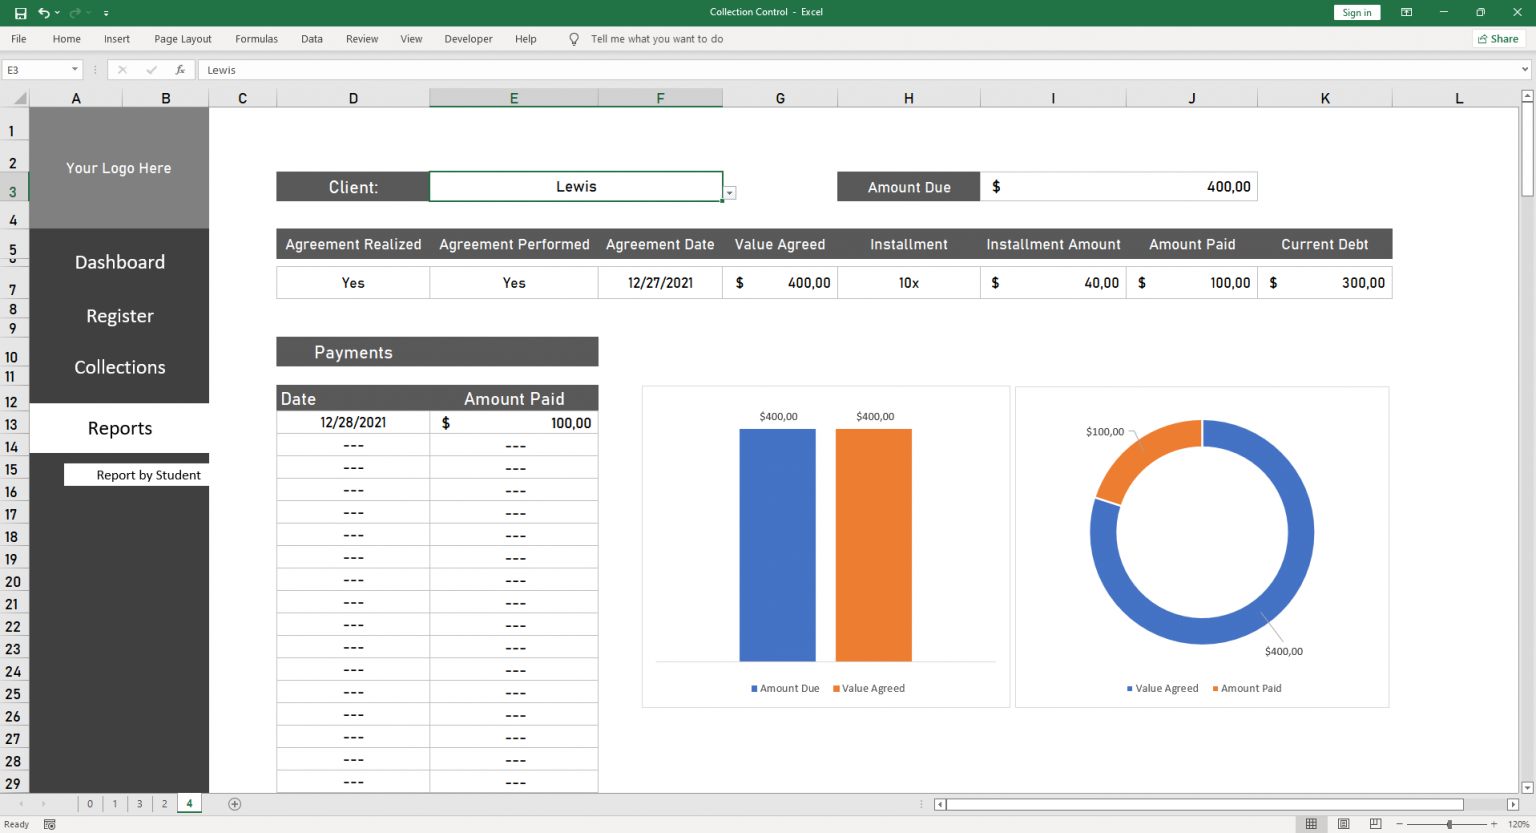Click the formula bar containing Lewis
Image resolution: width=1536 pixels, height=833 pixels.
click(858, 70)
